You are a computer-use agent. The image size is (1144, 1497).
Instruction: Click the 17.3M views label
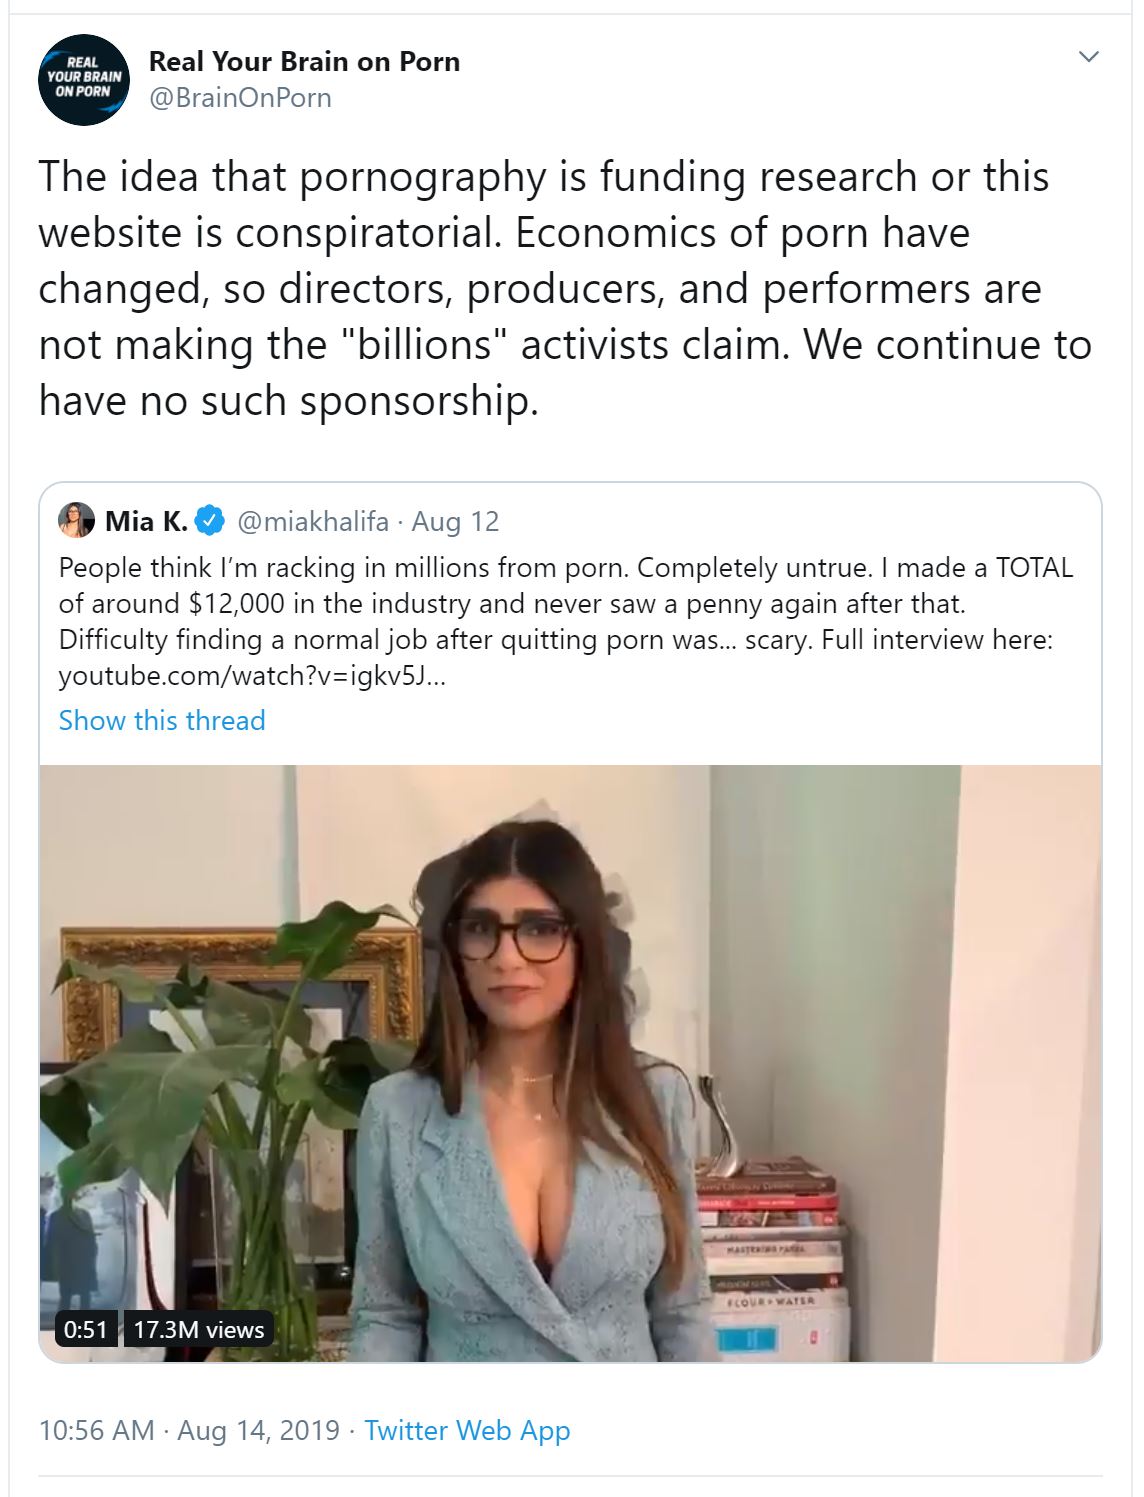pos(198,1329)
